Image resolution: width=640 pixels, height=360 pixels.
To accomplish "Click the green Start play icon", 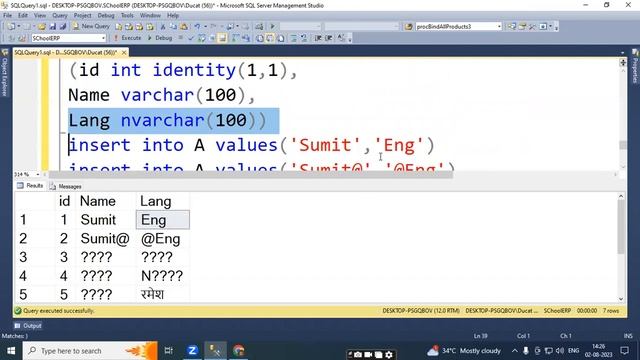I will pos(272,27).
